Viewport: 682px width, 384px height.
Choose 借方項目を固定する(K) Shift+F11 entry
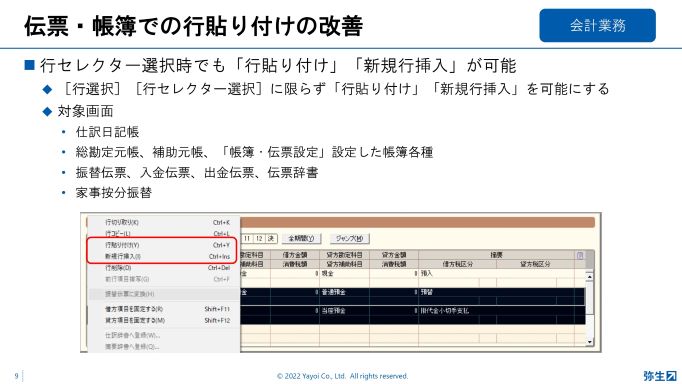(x=164, y=309)
